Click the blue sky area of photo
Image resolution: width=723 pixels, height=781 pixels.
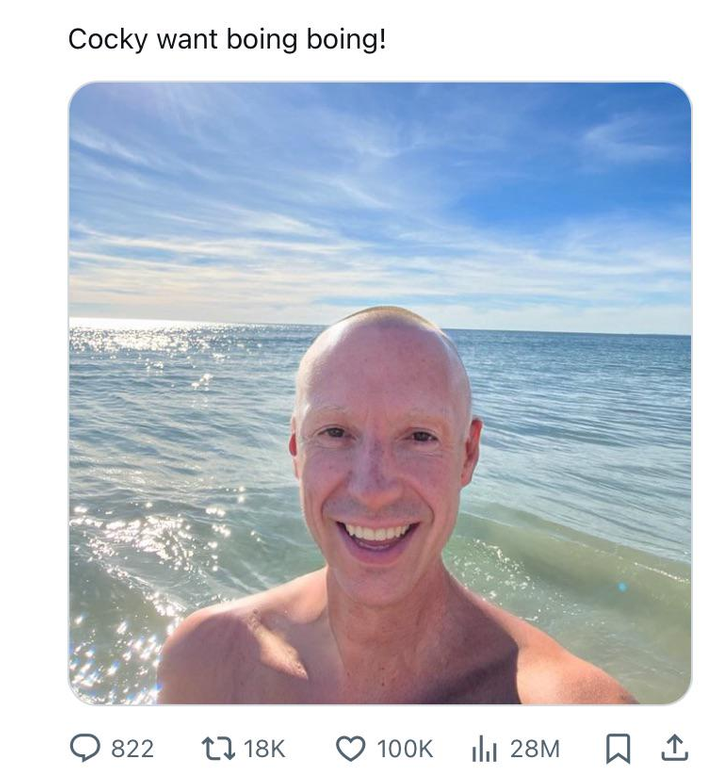click(380, 189)
